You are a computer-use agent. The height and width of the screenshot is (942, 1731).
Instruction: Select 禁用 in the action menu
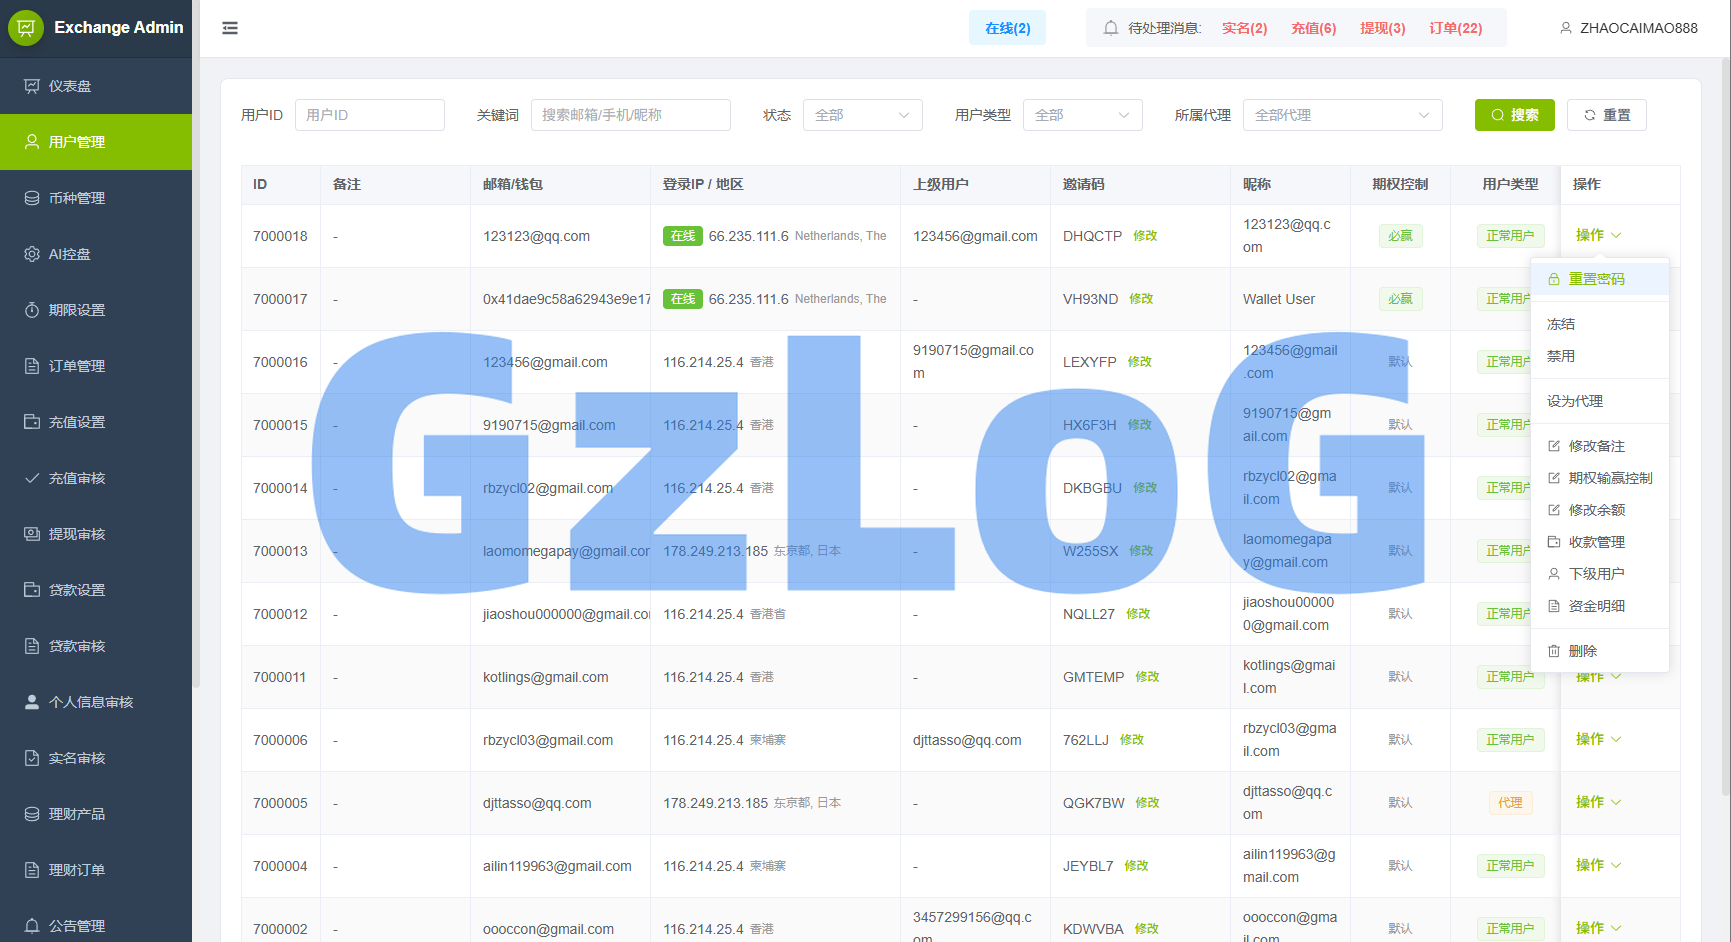coord(1599,356)
